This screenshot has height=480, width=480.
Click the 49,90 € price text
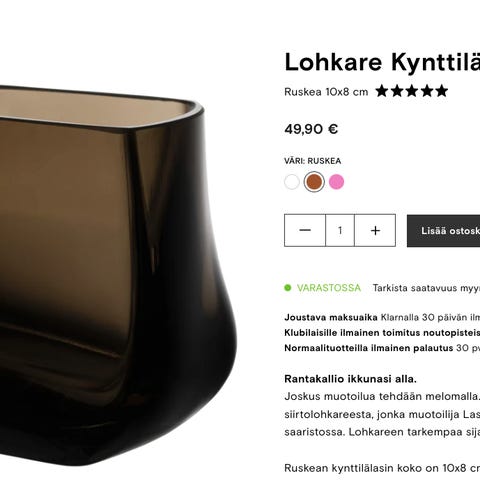[x=311, y=129]
